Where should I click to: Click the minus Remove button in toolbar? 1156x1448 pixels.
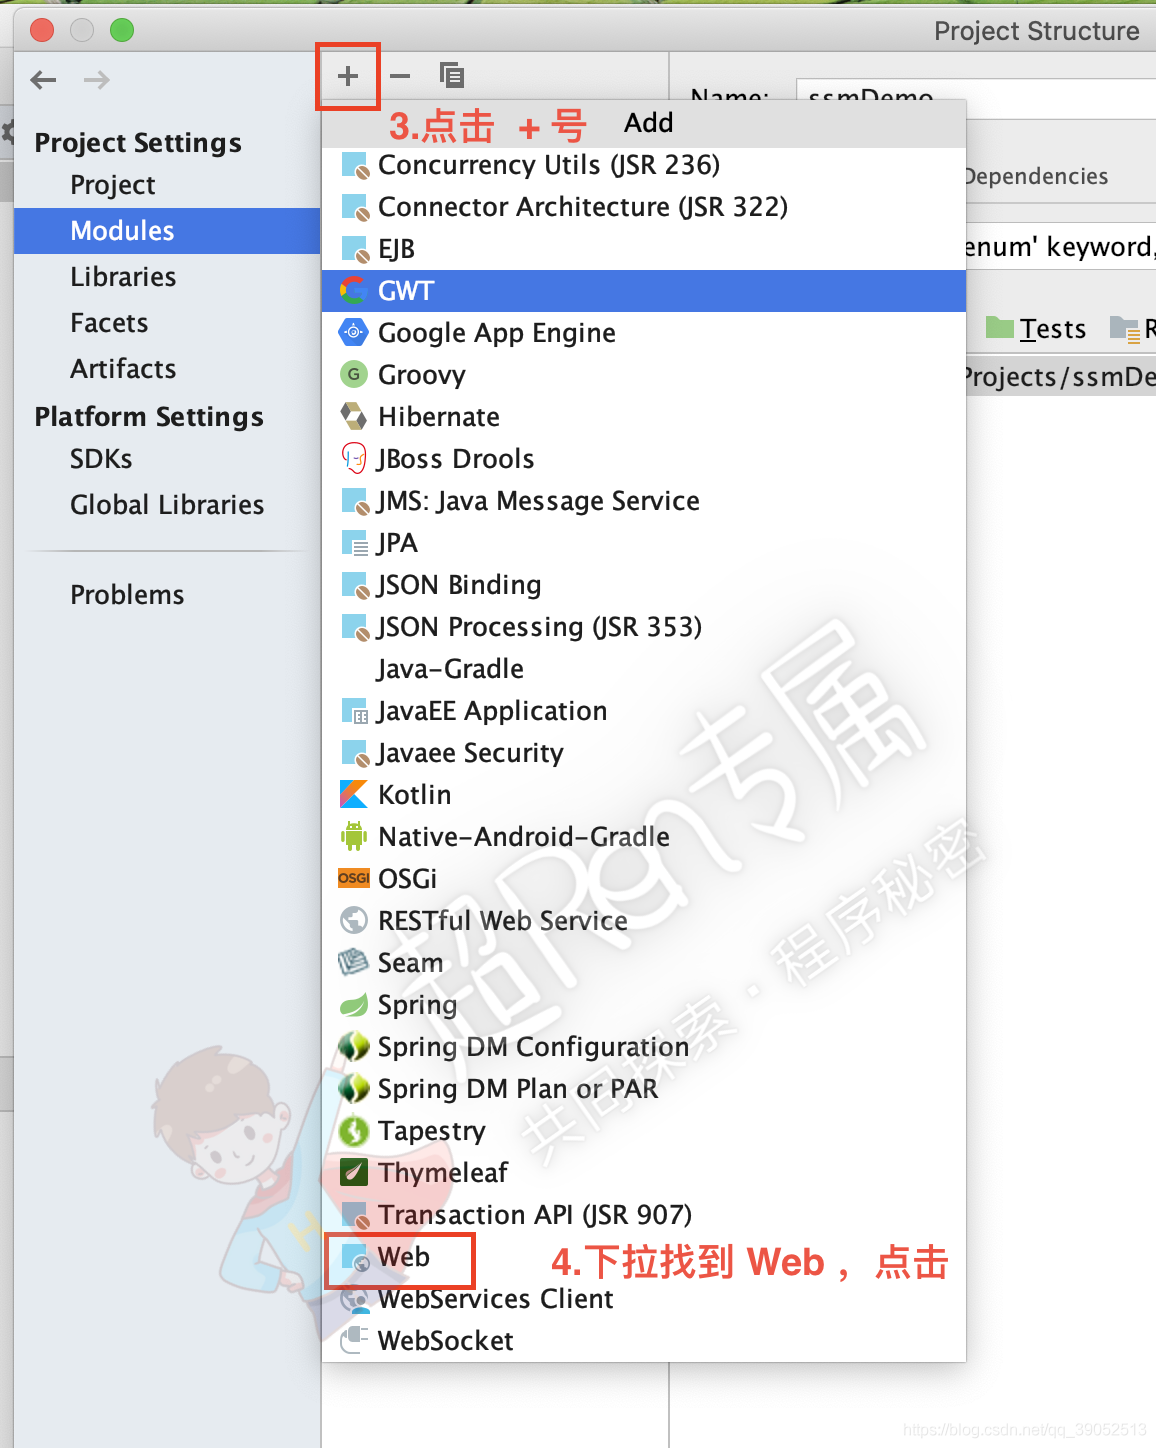(400, 76)
